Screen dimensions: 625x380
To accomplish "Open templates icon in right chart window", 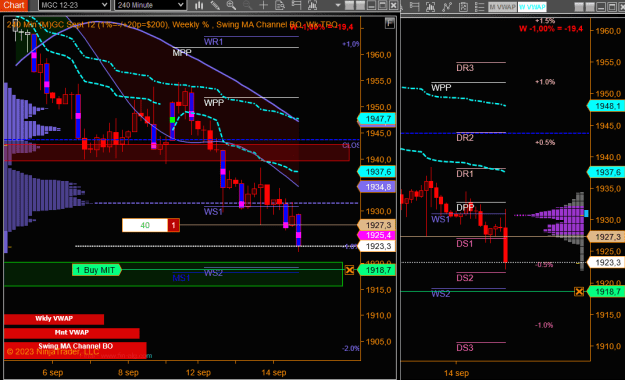I will point(463,6).
